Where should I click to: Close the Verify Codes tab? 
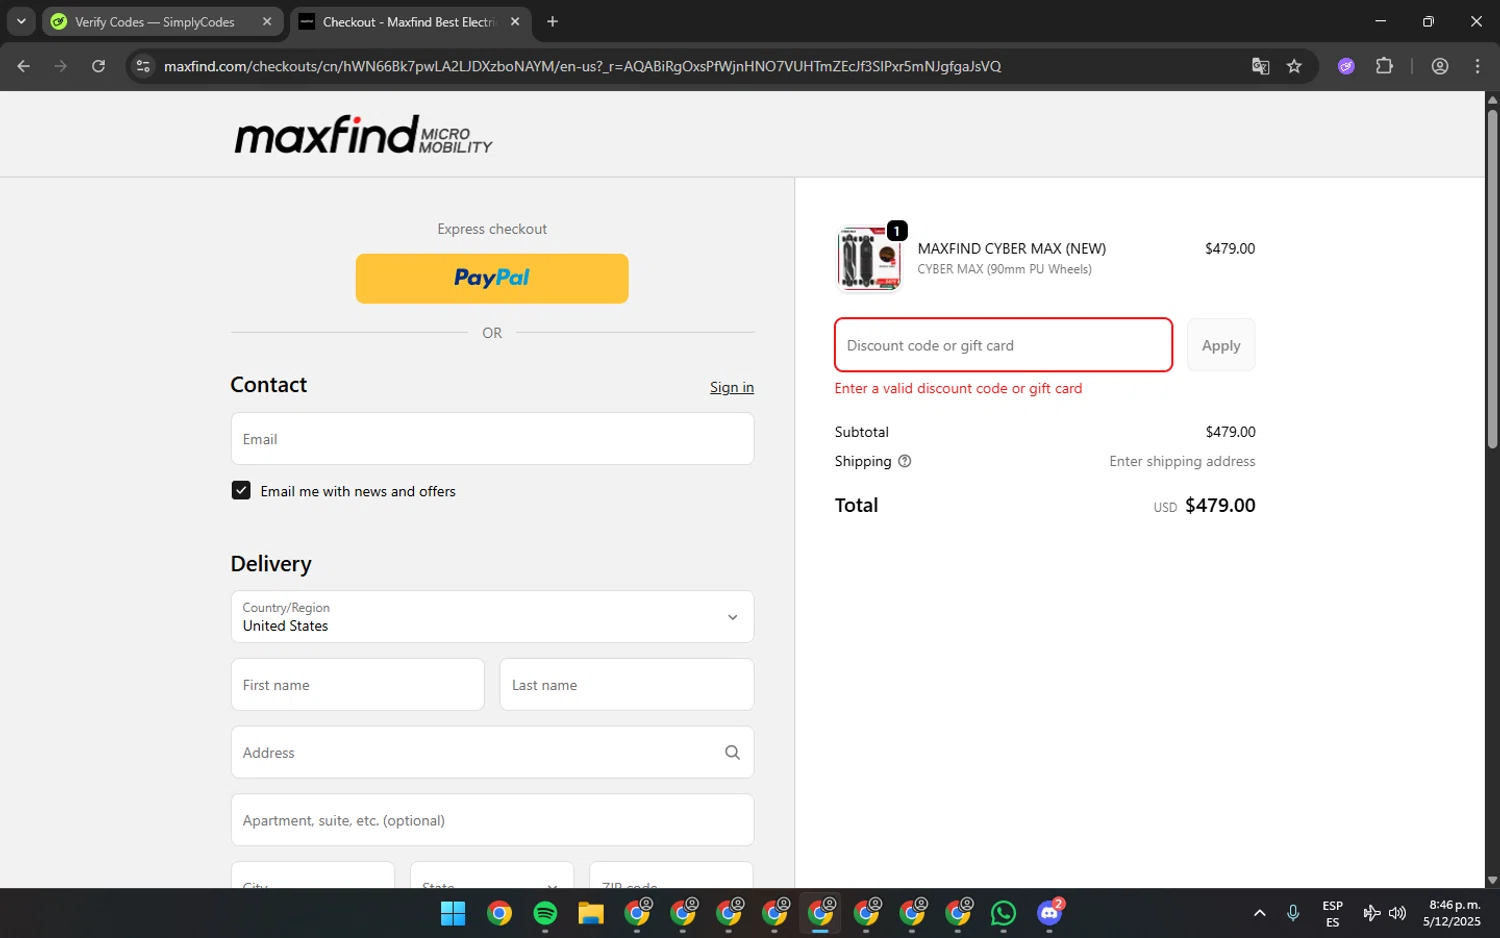pos(267,21)
